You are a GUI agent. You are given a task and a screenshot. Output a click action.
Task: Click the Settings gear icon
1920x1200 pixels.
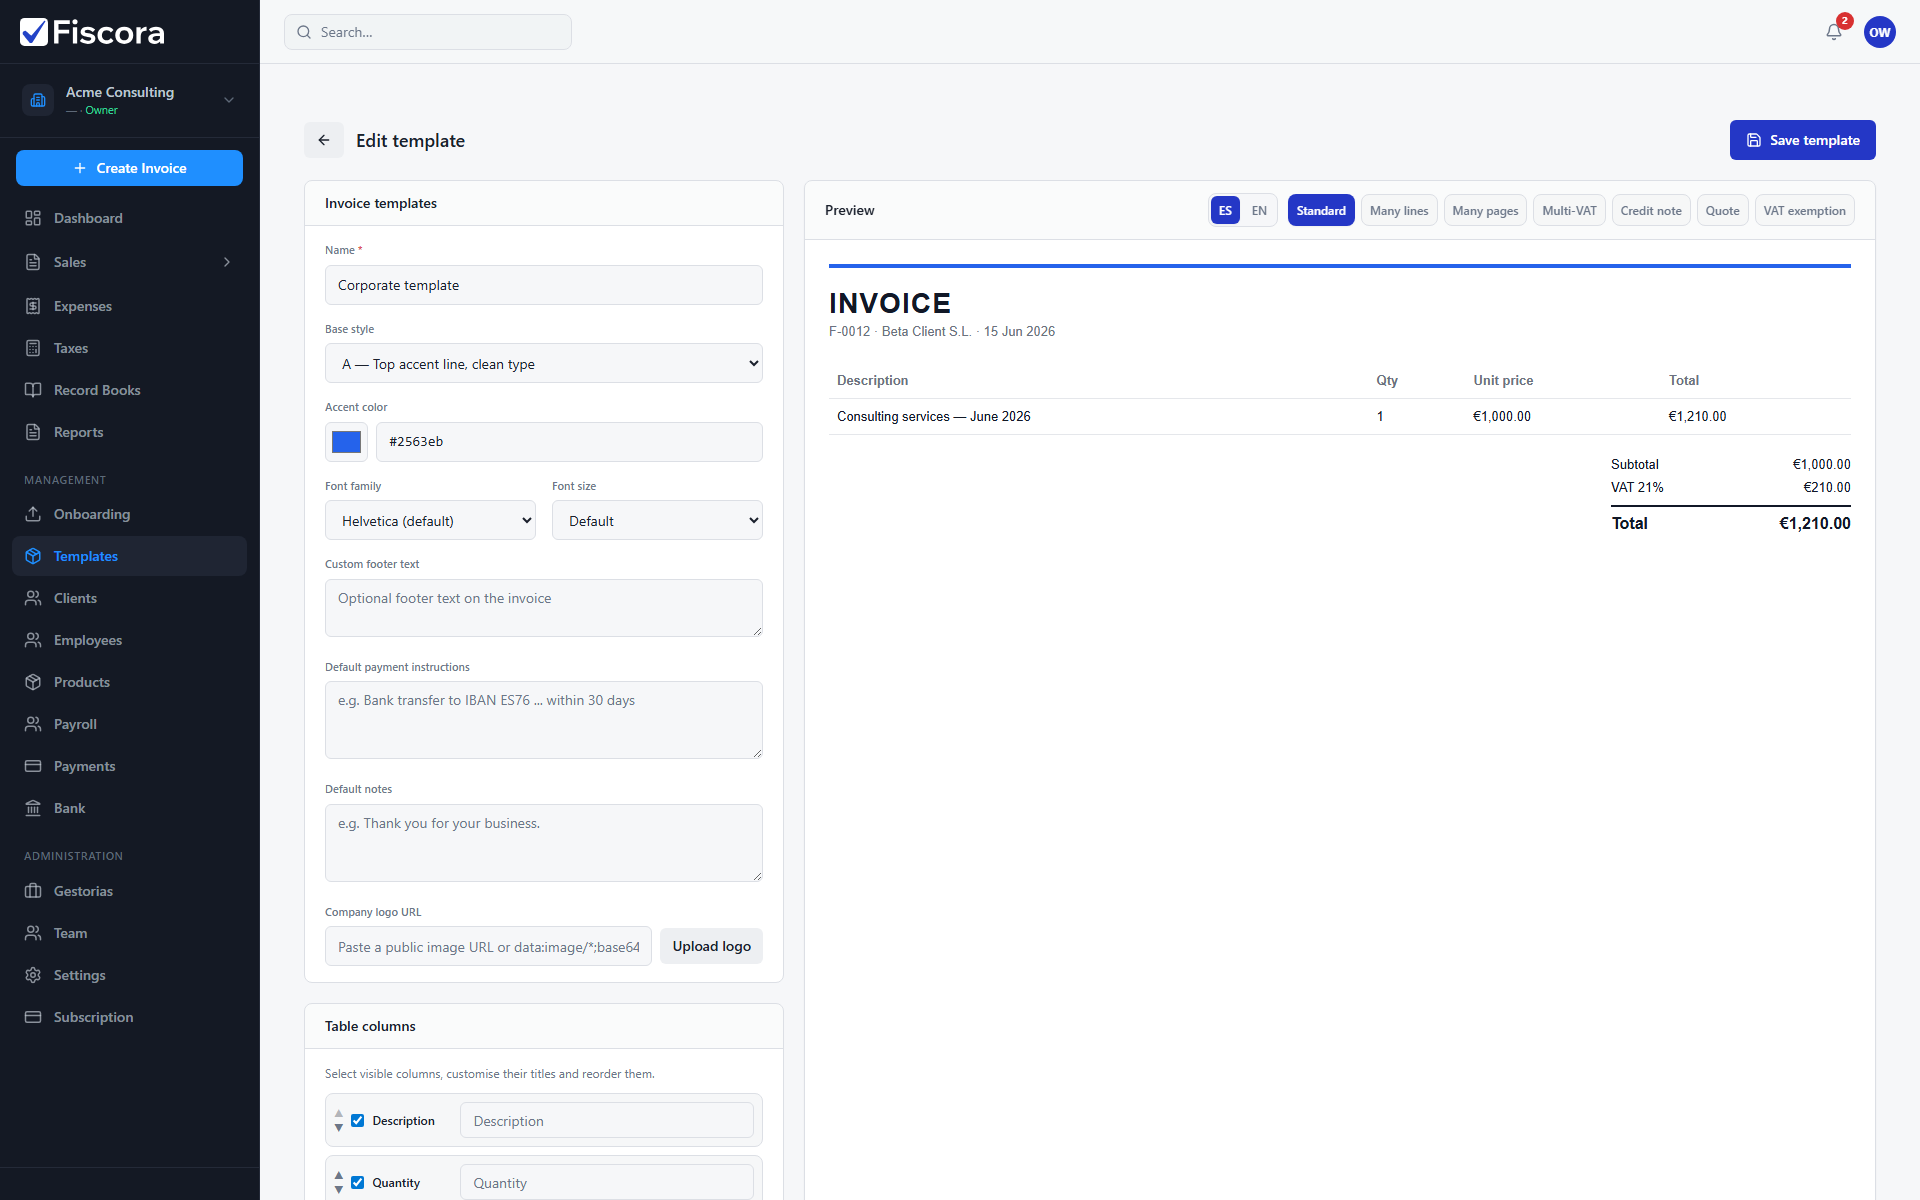tap(33, 975)
